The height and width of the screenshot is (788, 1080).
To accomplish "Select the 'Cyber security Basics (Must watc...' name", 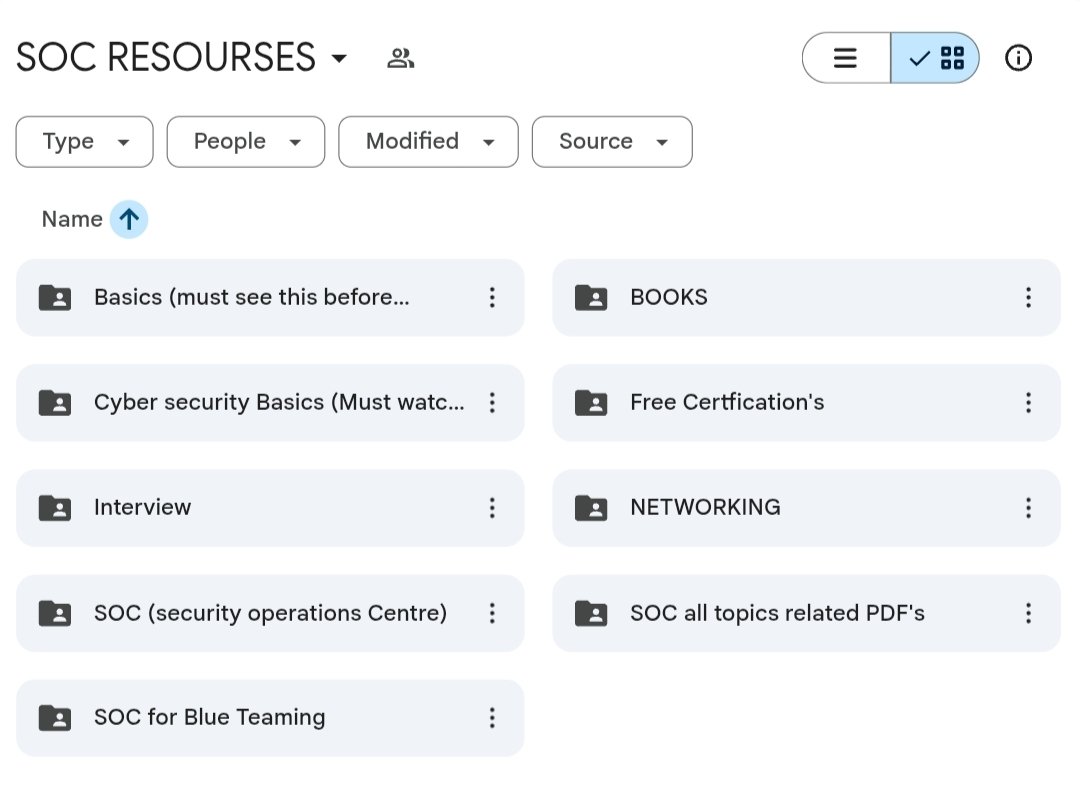I will 279,403.
